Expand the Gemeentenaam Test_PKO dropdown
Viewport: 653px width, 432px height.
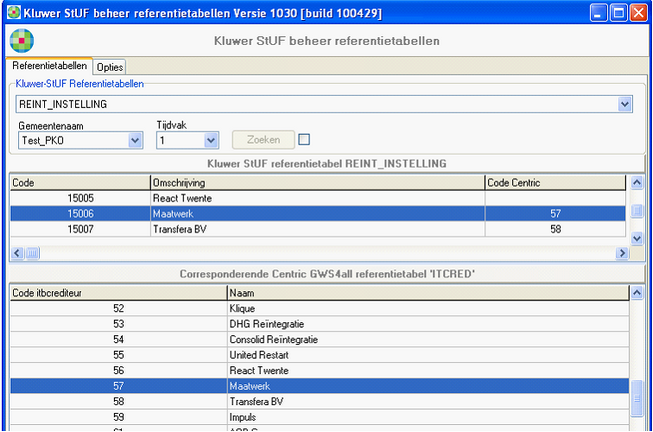coord(135,140)
